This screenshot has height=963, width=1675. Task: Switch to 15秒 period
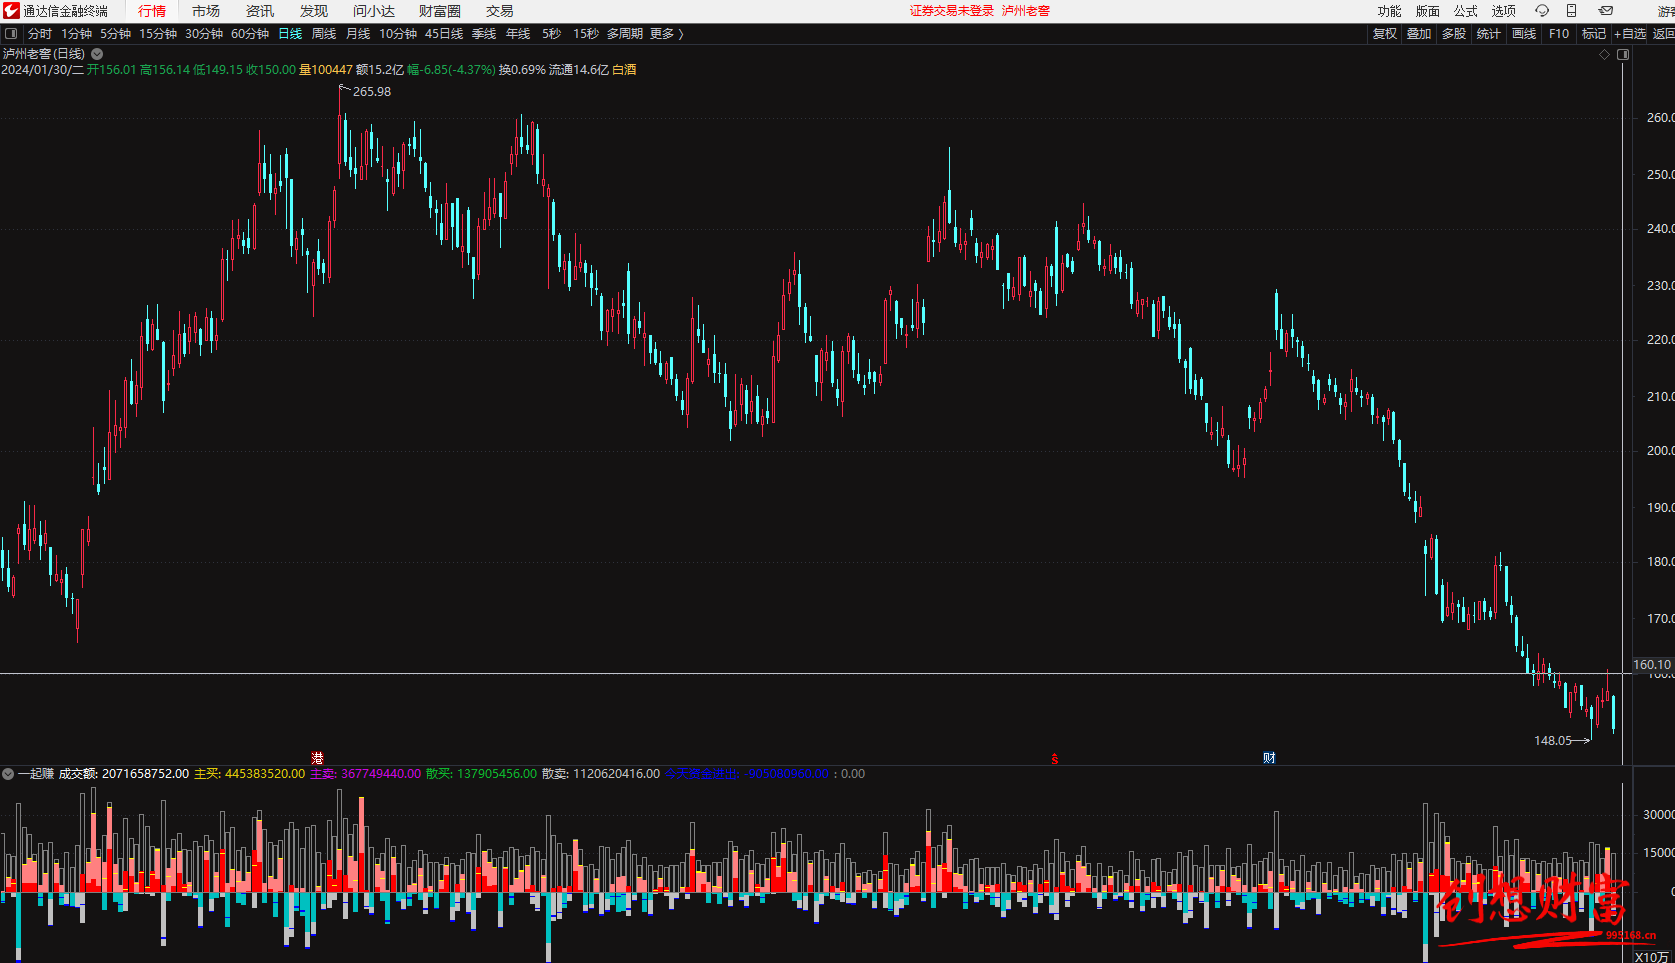tap(586, 34)
